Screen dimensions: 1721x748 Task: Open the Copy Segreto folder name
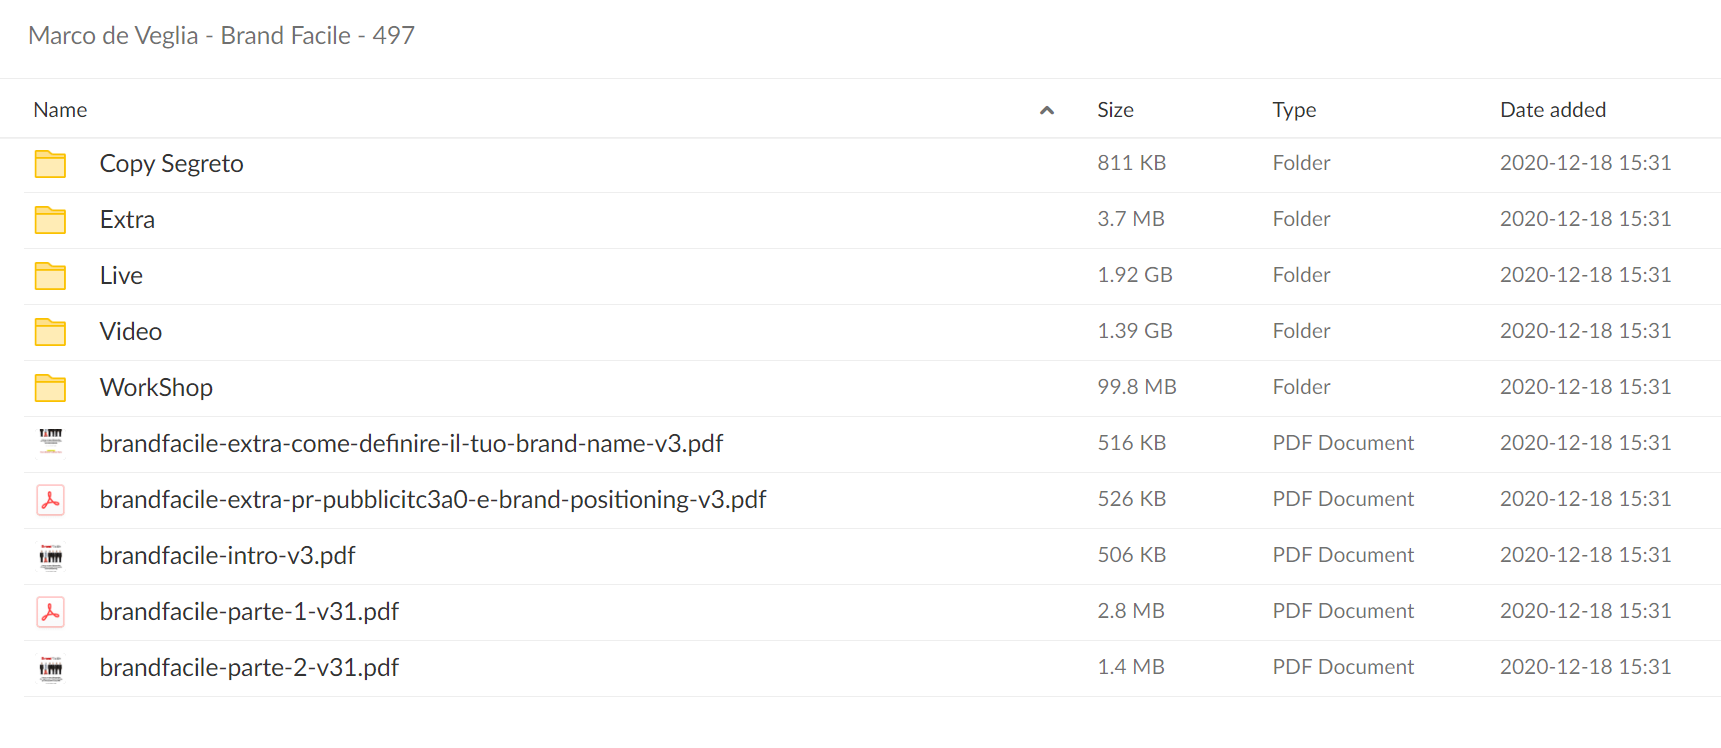172,164
